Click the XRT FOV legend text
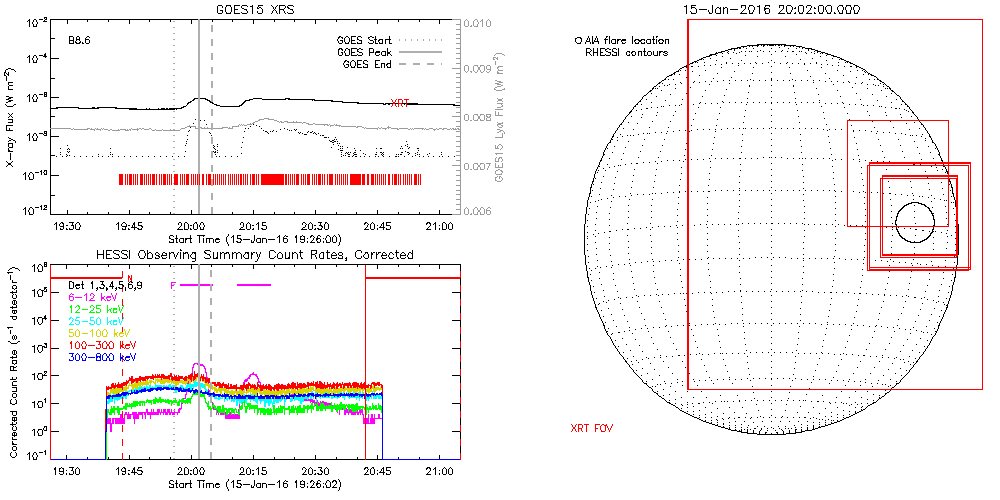Image resolution: width=1000 pixels, height=500 pixels. [x=591, y=428]
